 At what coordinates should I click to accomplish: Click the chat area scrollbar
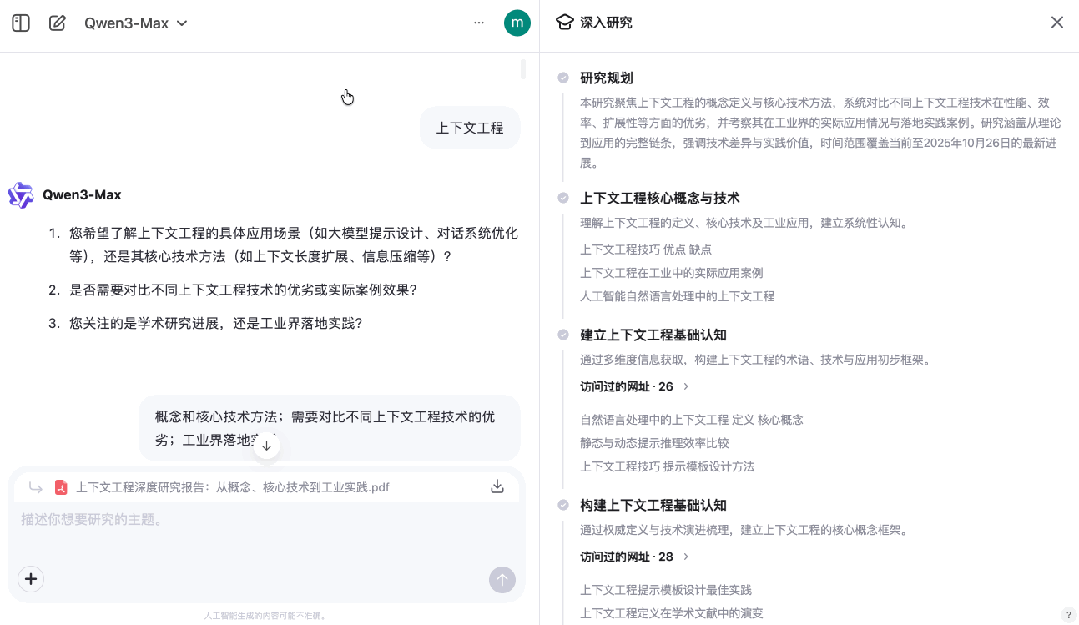click(523, 69)
